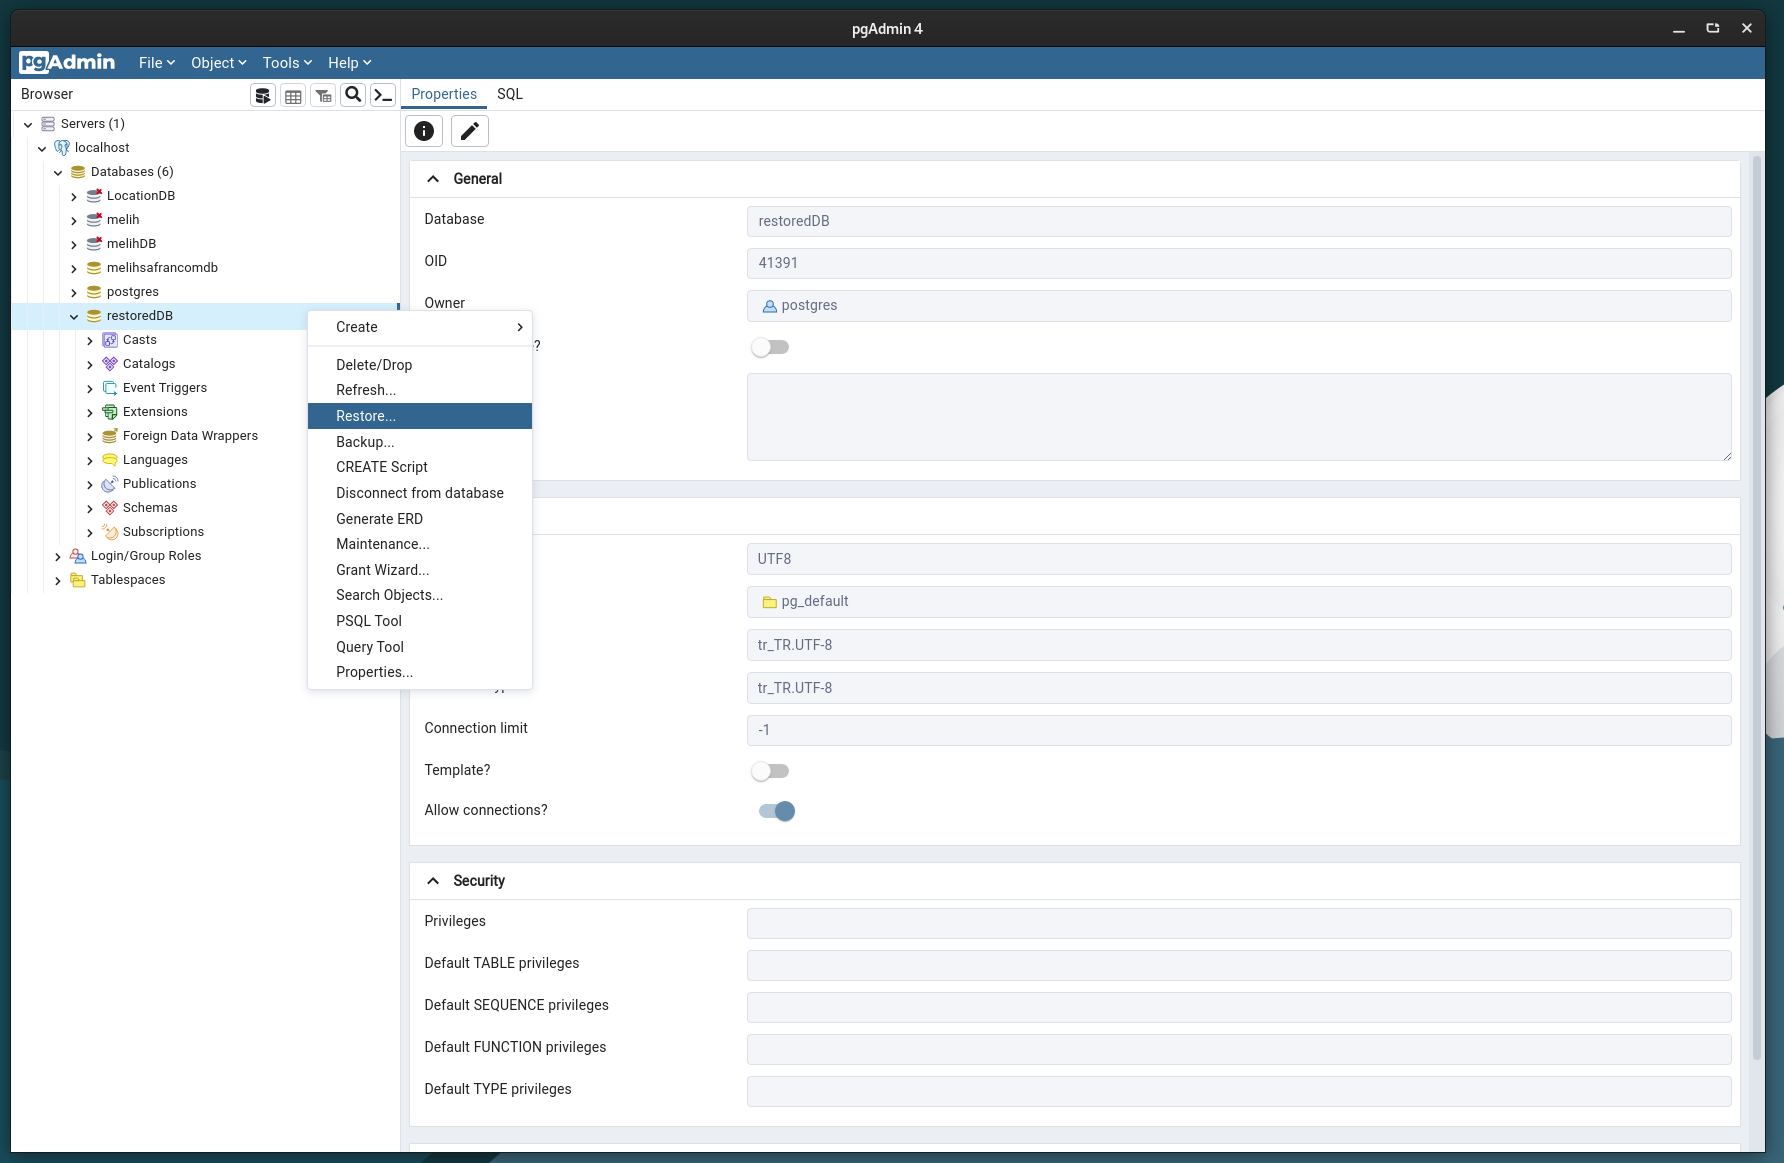
Task: Click the Privileges field
Action: tap(1239, 923)
